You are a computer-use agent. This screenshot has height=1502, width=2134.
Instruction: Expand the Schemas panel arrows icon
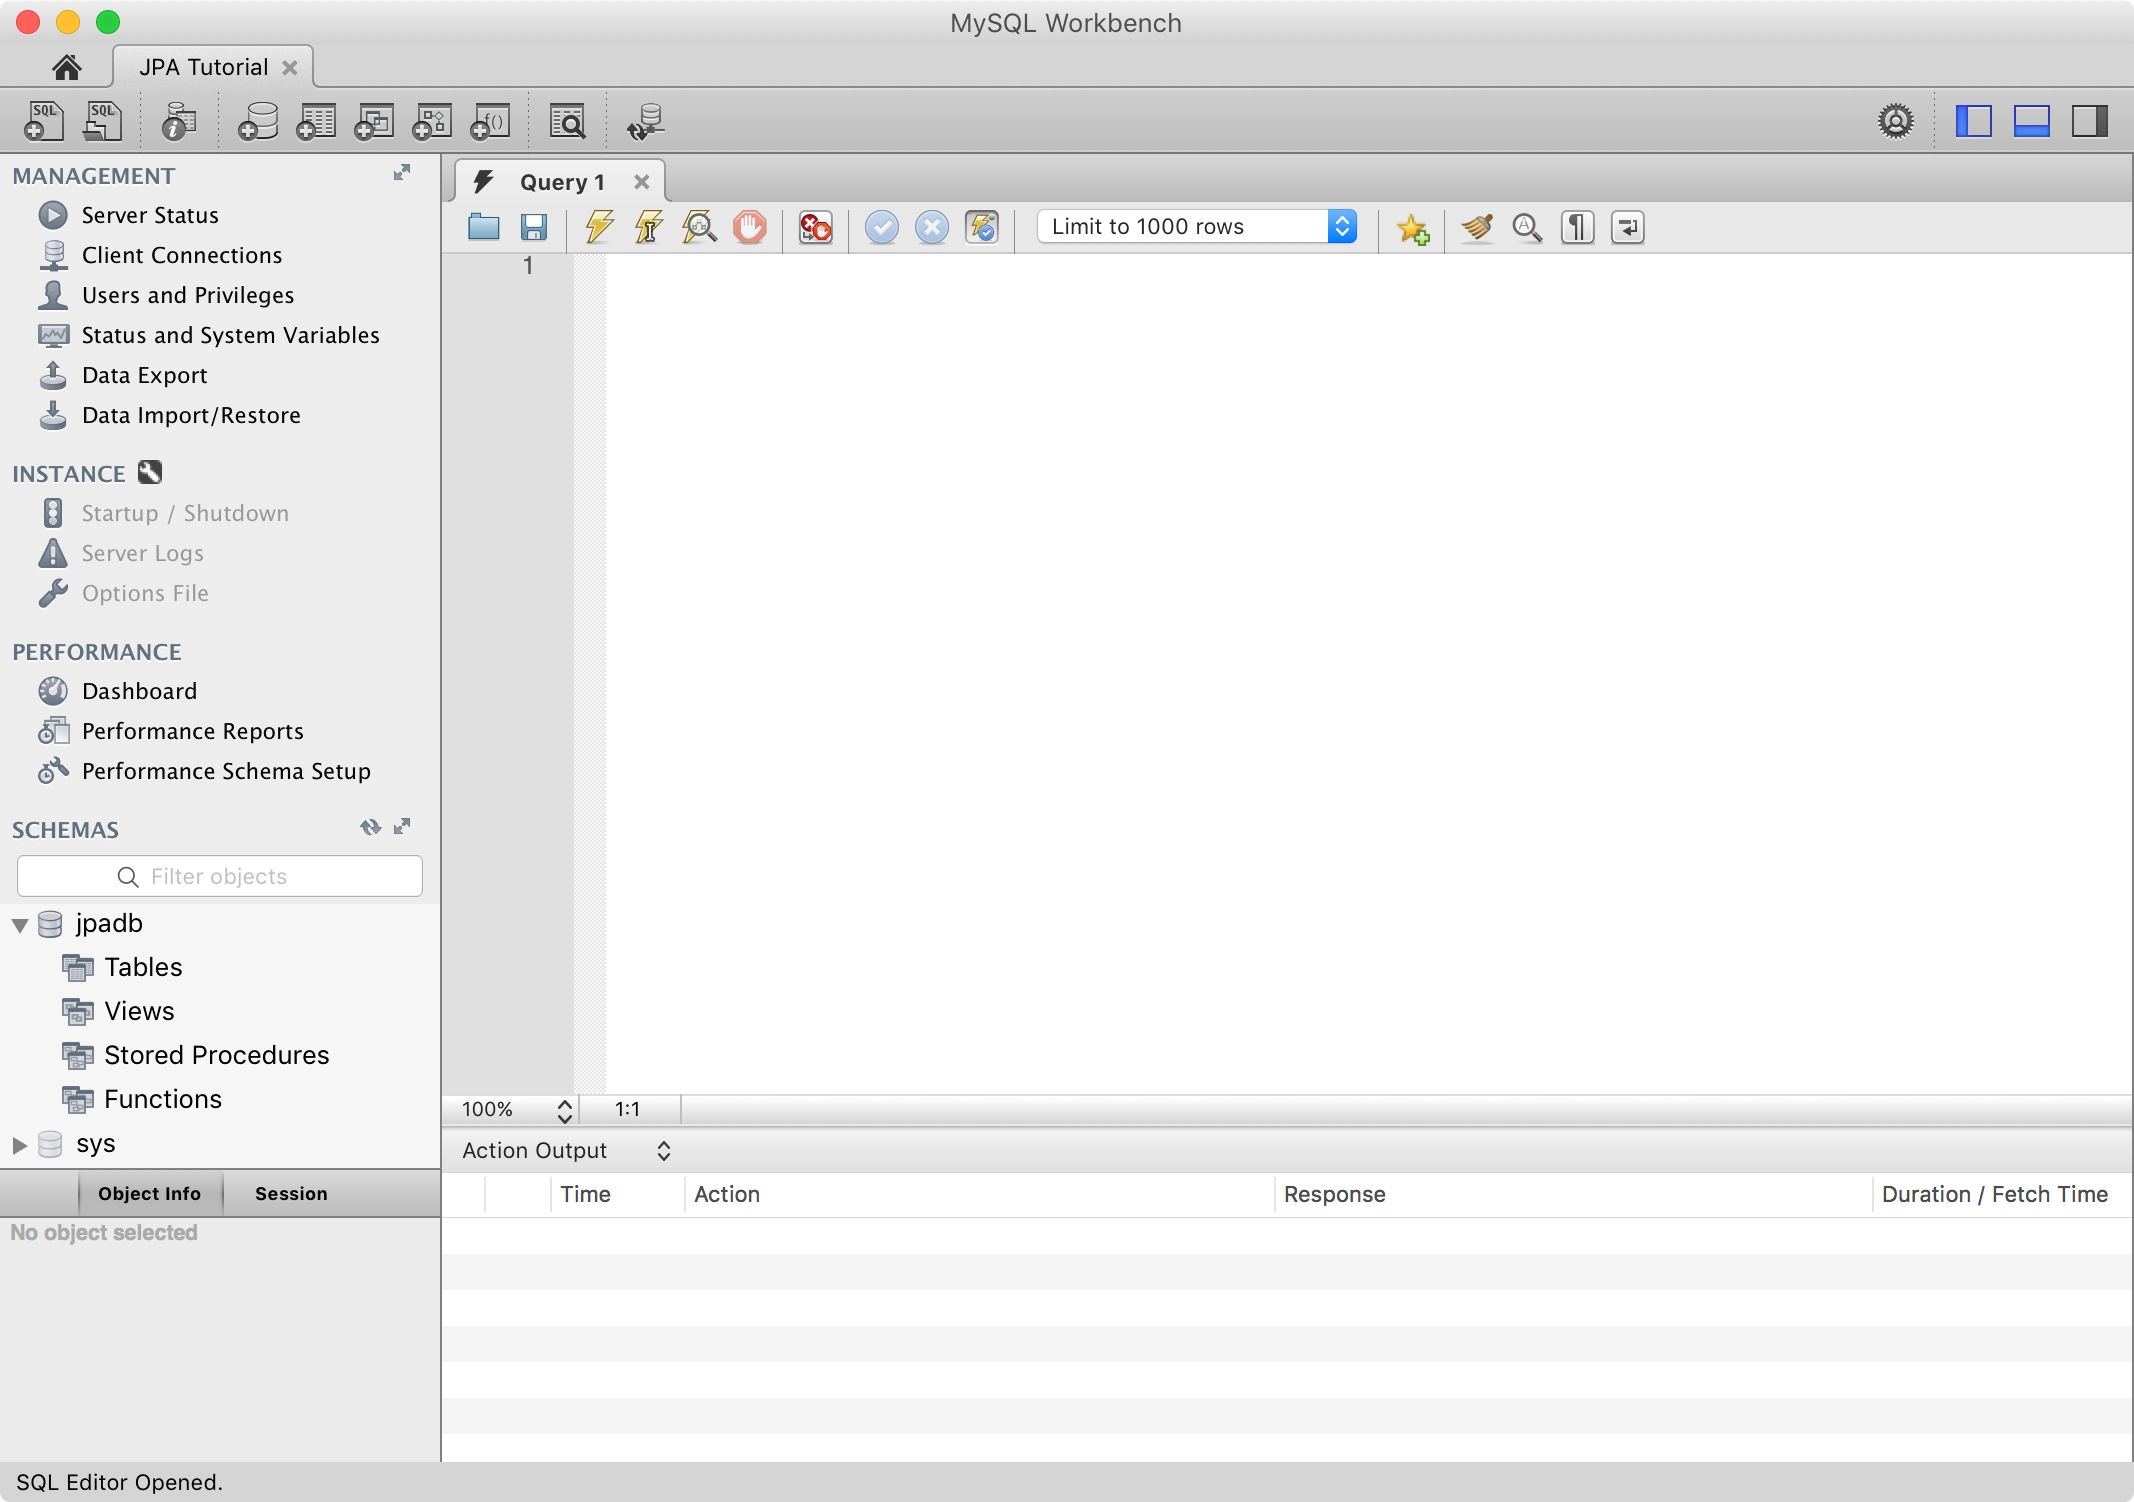[402, 827]
